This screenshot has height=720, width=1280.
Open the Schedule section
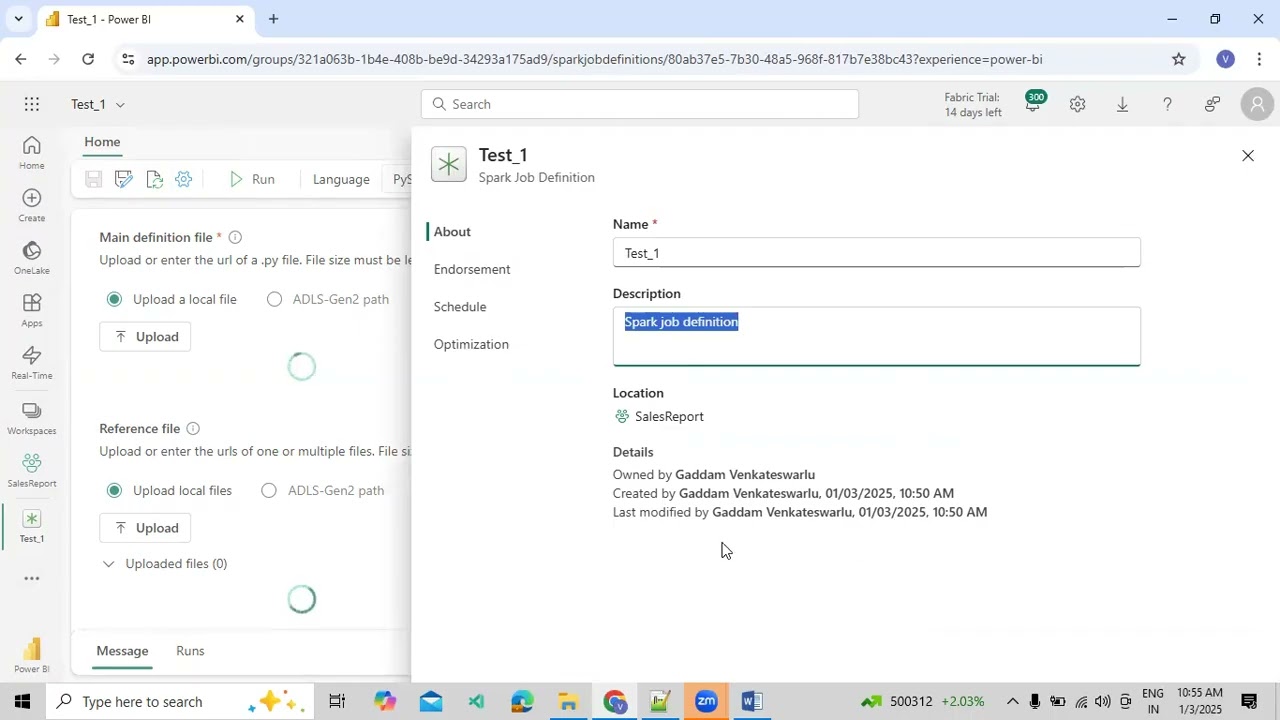460,306
